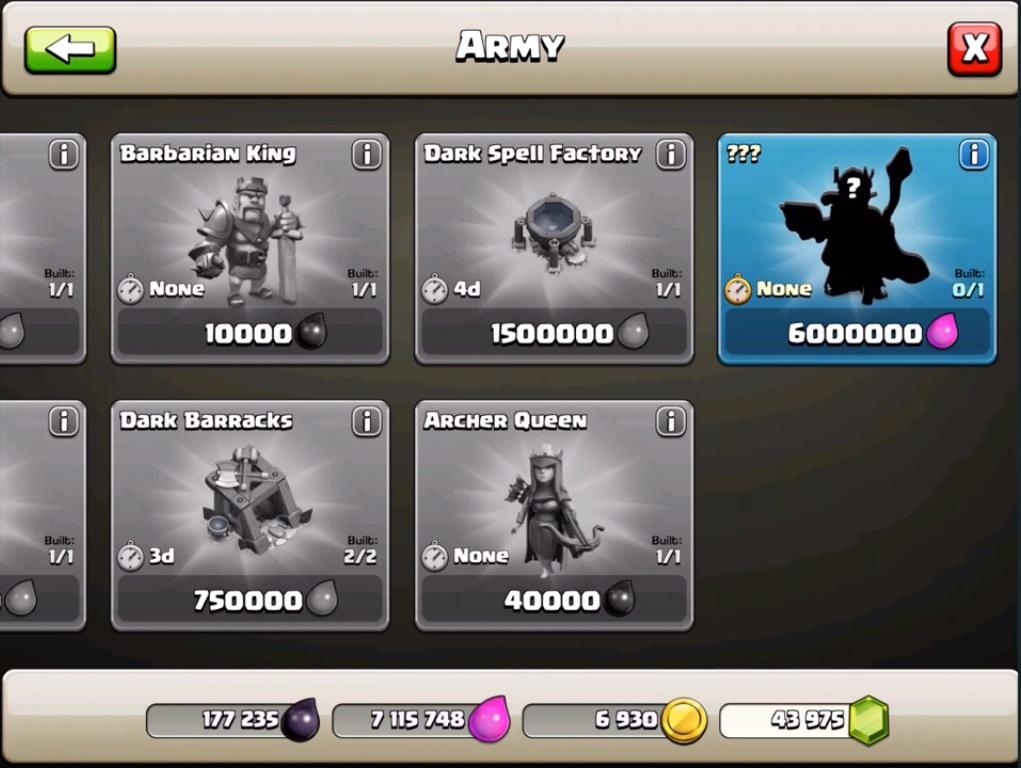Close the Army shop with red X

click(974, 49)
